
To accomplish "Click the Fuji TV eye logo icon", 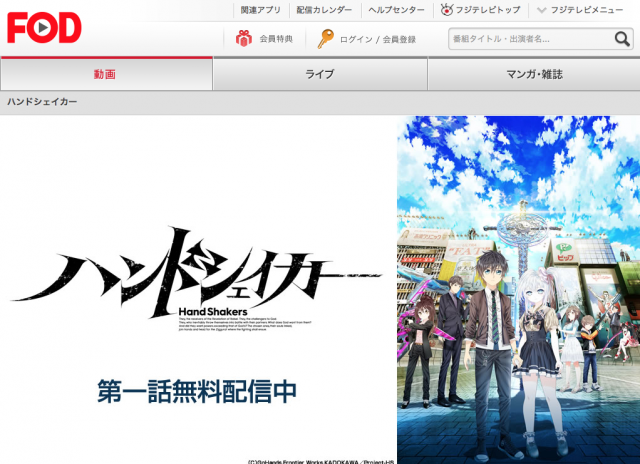I will point(447,9).
